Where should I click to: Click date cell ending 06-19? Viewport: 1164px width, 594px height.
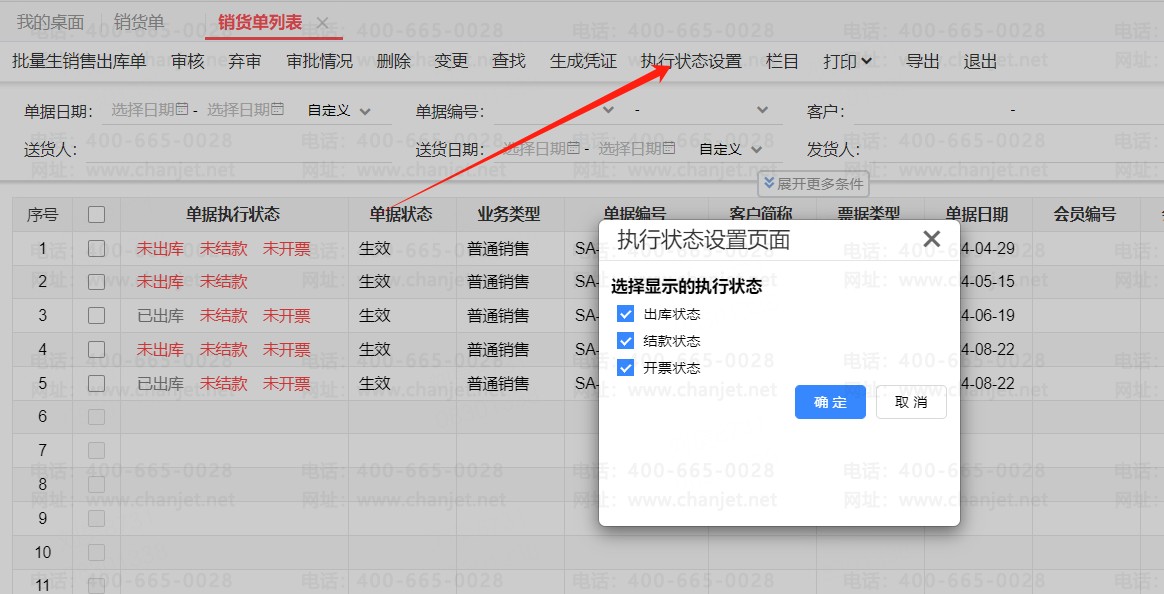click(x=987, y=316)
